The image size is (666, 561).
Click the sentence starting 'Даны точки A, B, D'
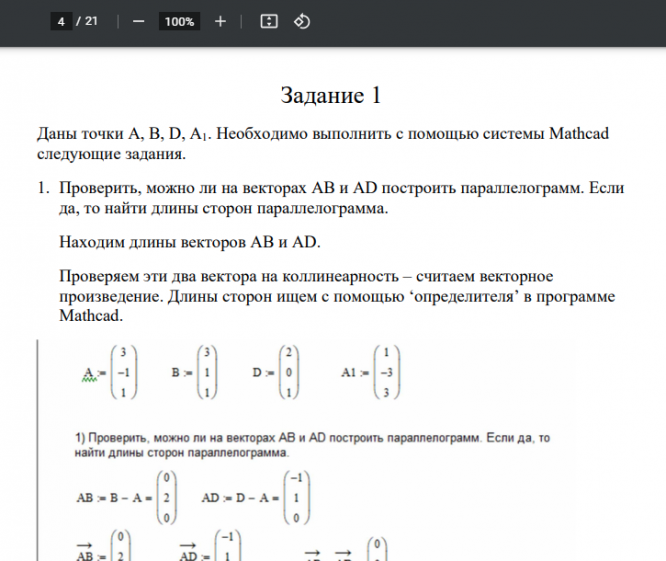[x=323, y=144]
